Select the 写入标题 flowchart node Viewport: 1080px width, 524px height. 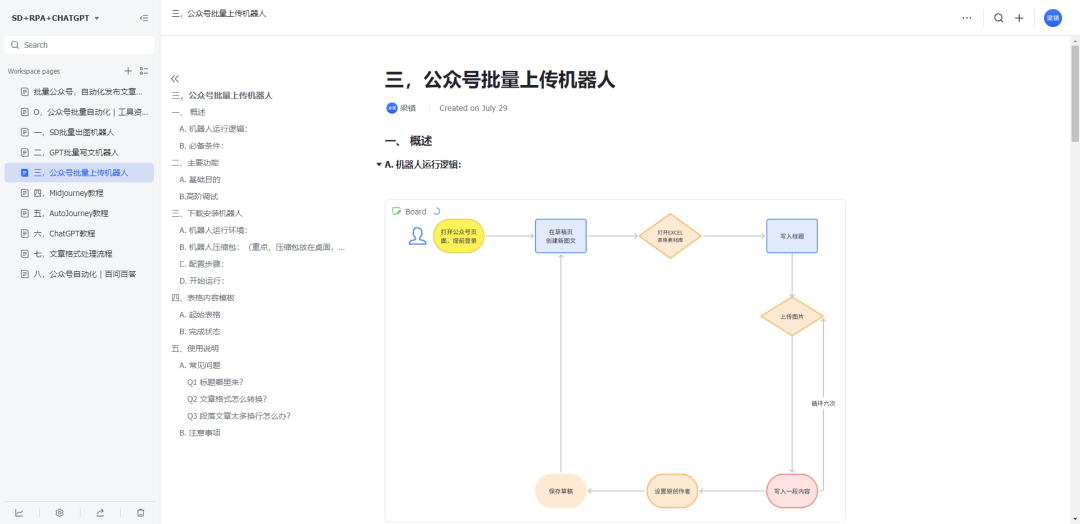pos(792,236)
